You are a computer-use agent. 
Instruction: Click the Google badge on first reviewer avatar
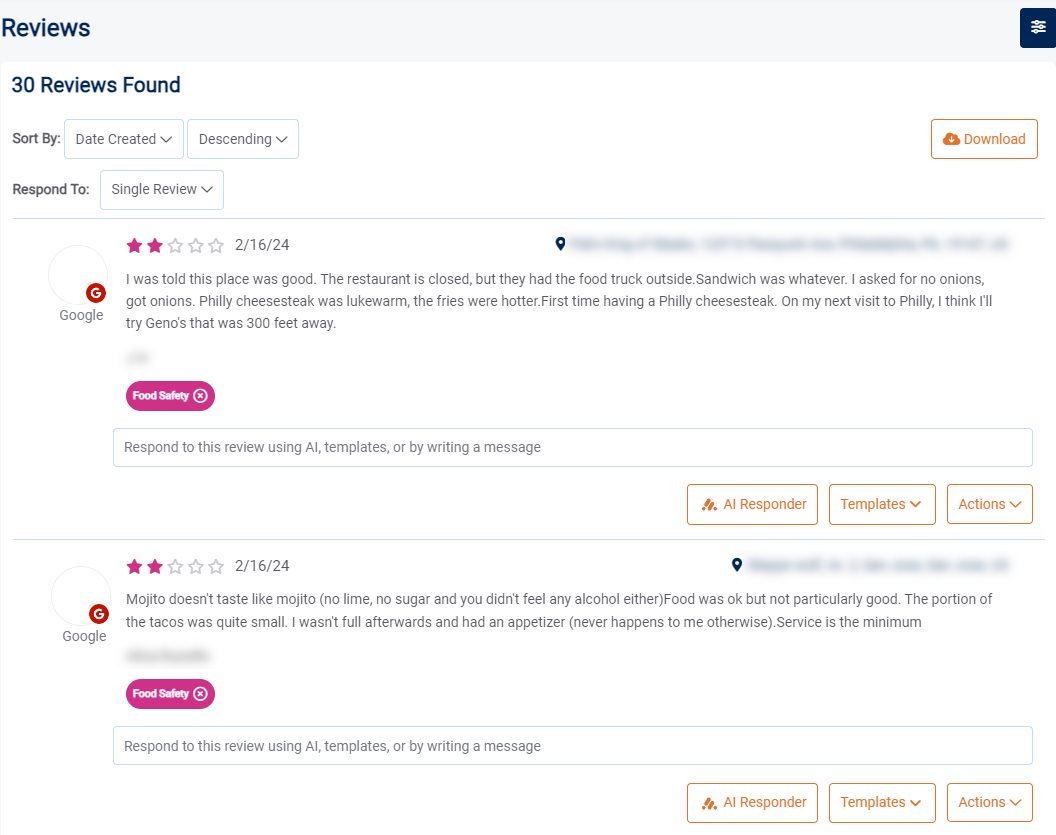[x=96, y=293]
